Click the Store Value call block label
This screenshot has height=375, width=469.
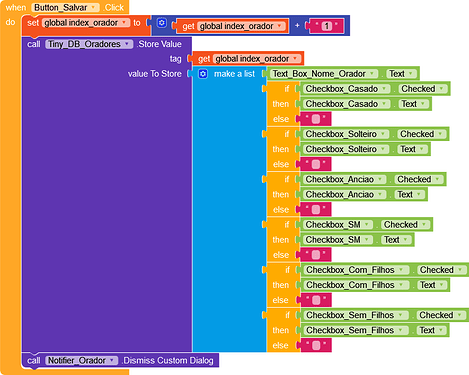(159, 44)
